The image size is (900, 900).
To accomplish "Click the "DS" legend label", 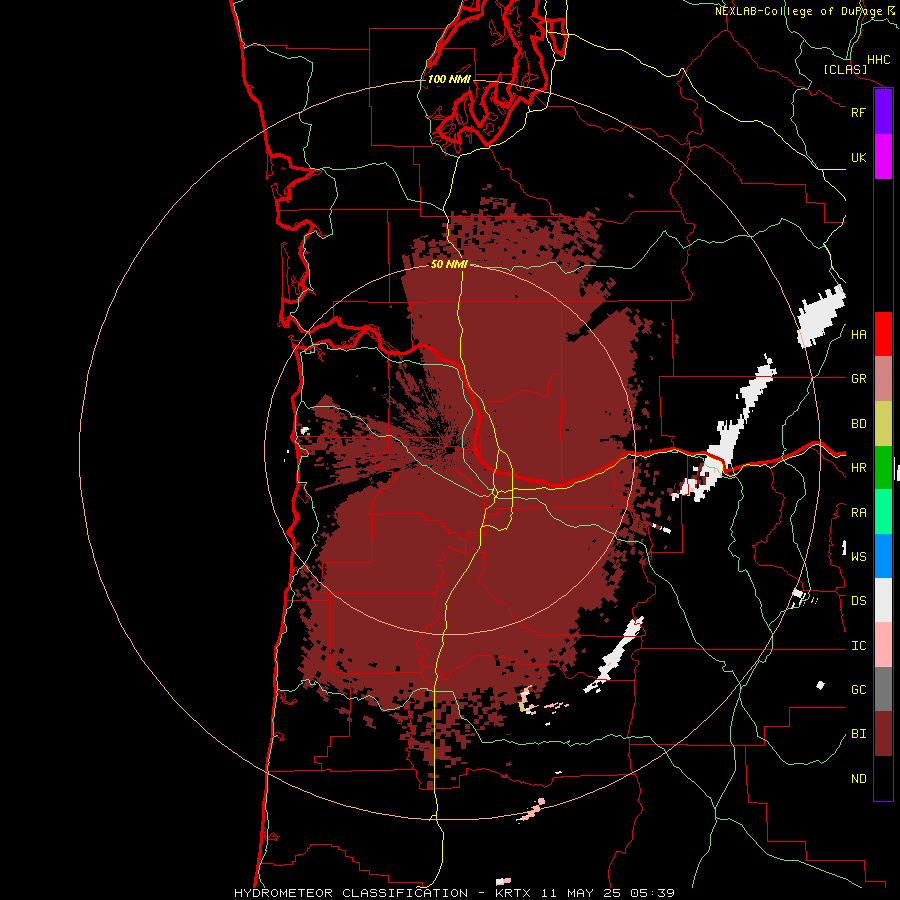I will click(x=858, y=601).
